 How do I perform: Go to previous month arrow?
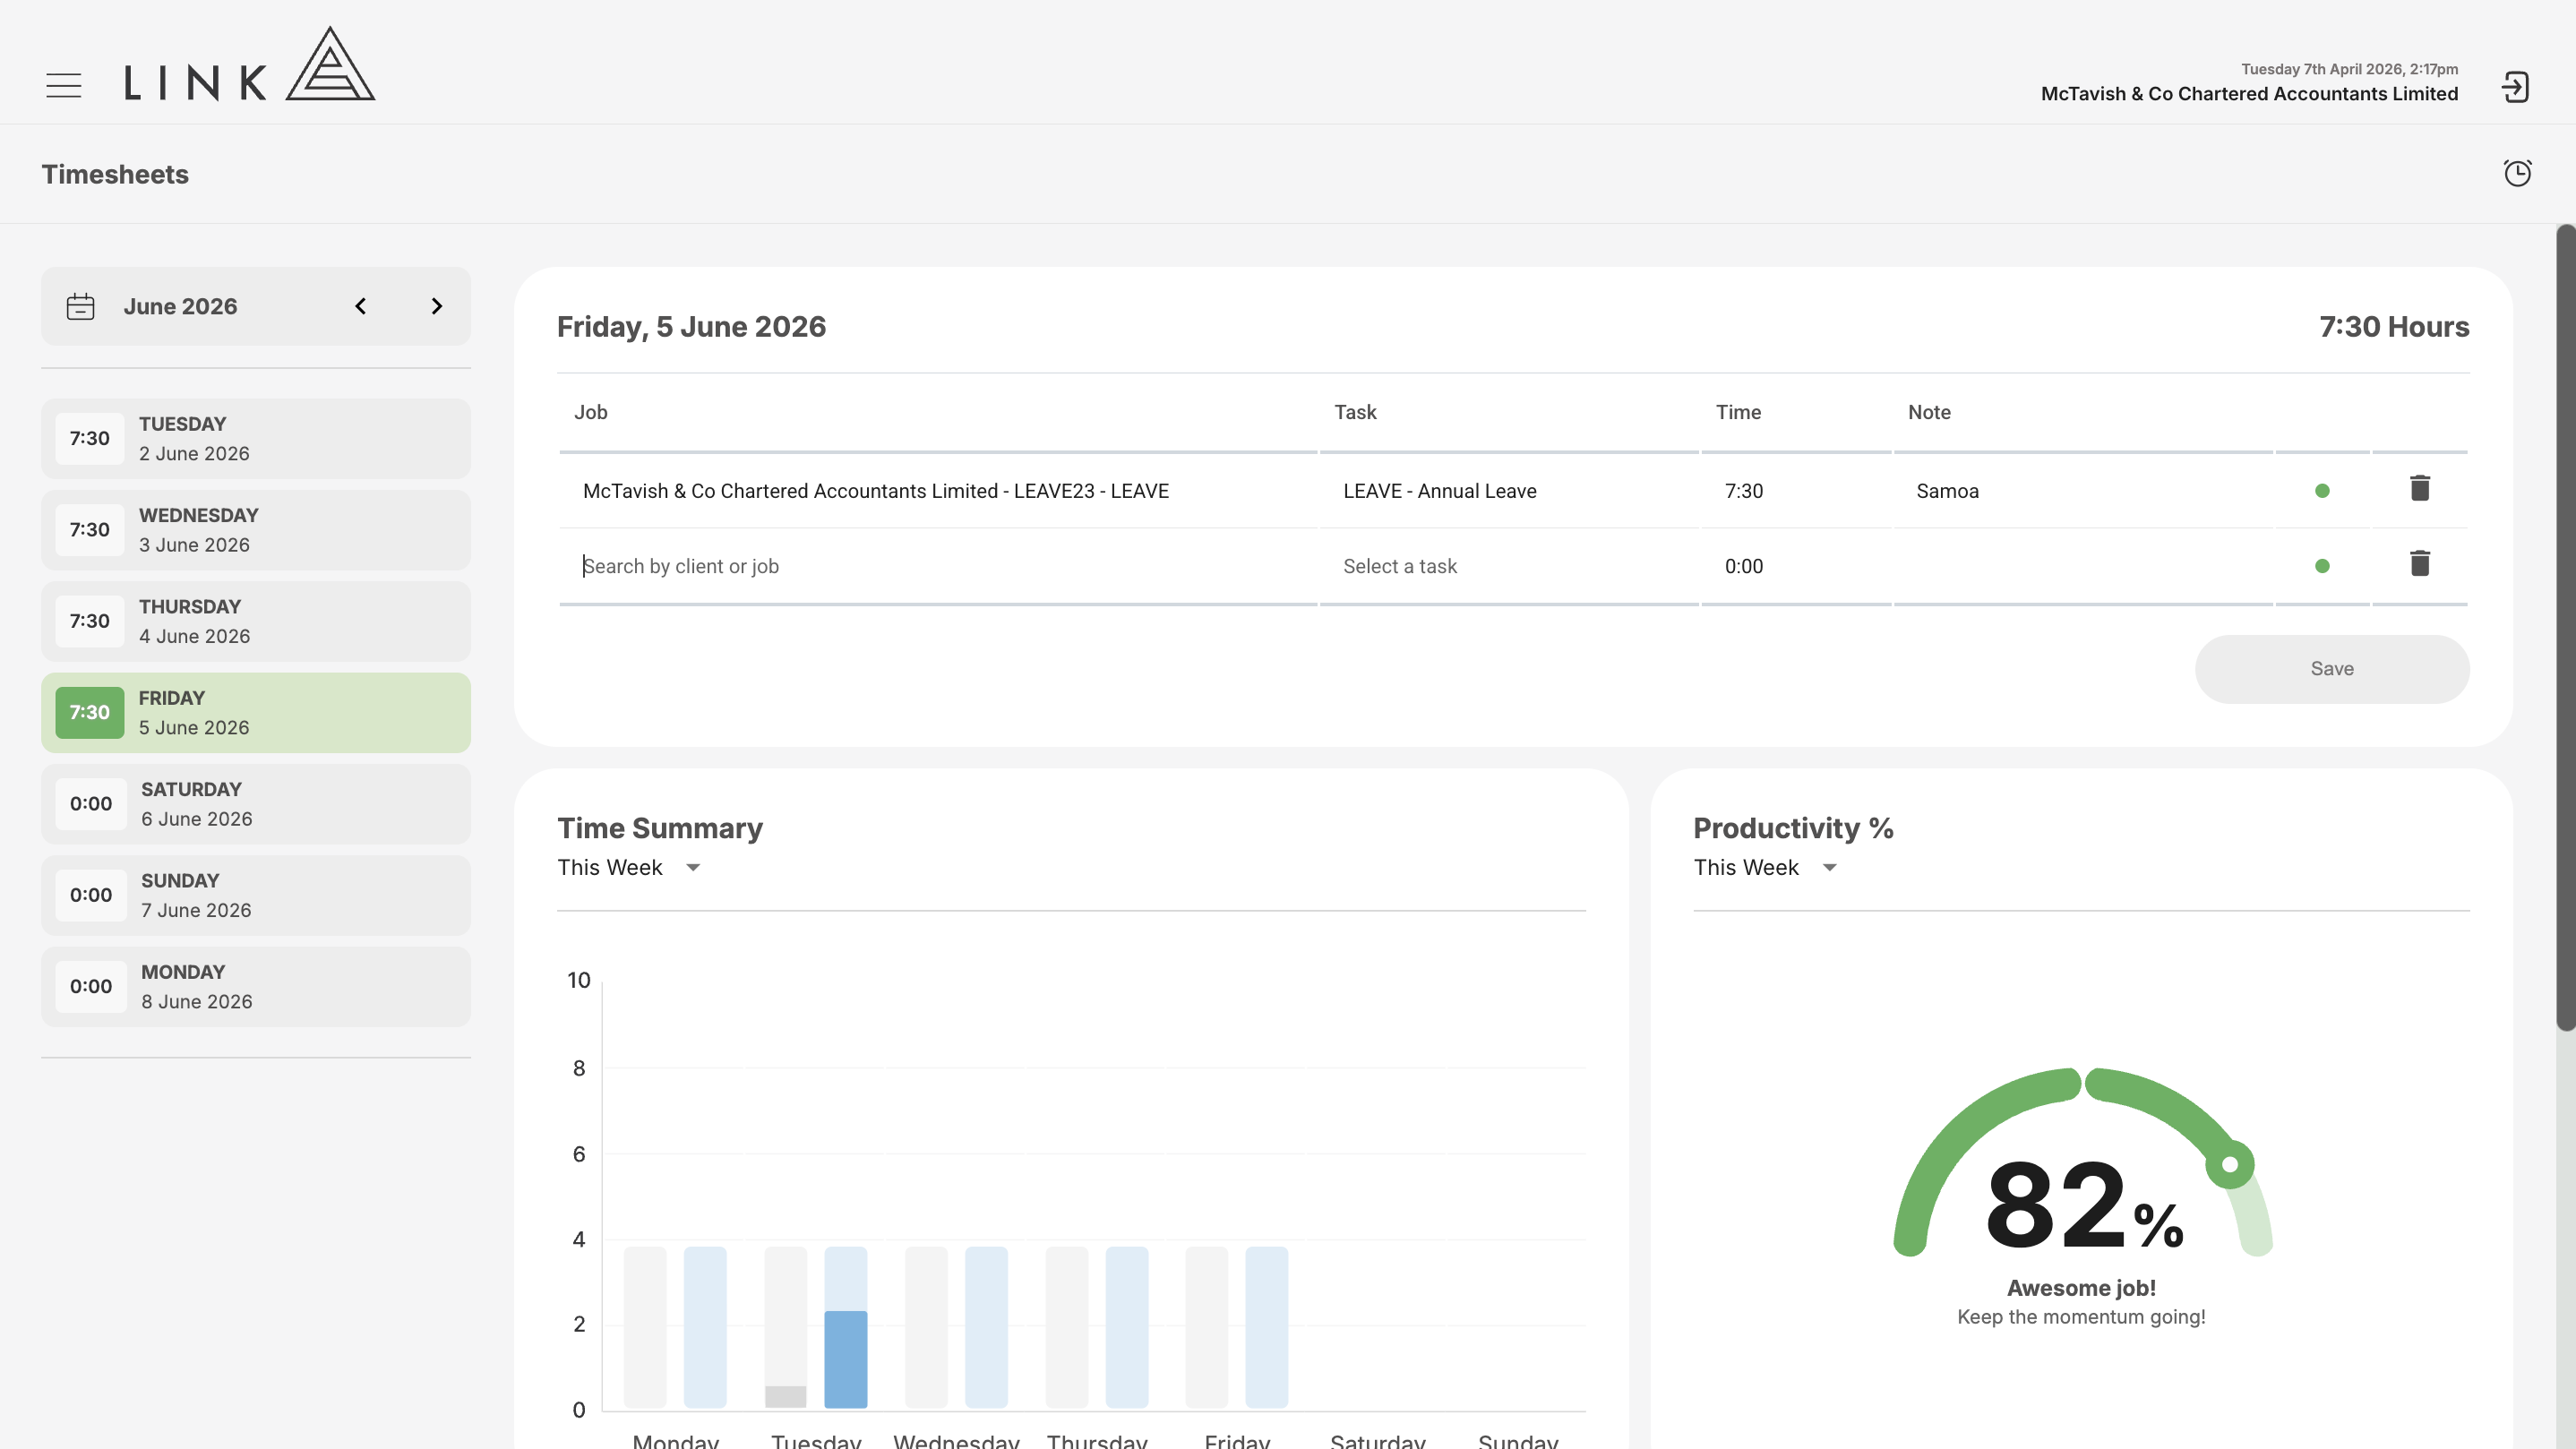pyautogui.click(x=361, y=306)
